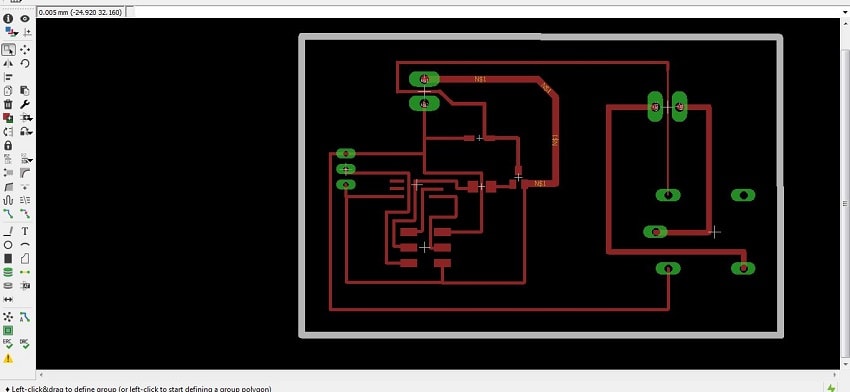Screen dimensions: 850x392
Task: Select the Miter corner tool
Action: (x=25, y=172)
